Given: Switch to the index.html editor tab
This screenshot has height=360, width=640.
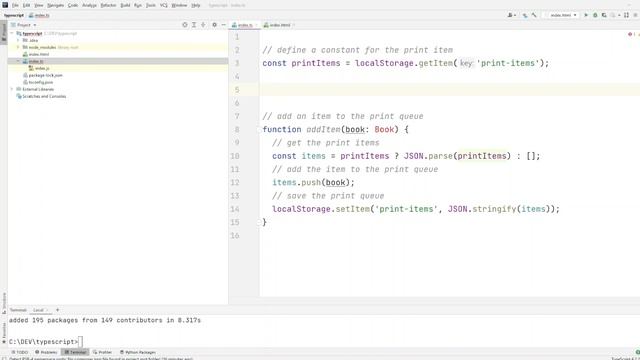Looking at the screenshot, I should tap(279, 25).
